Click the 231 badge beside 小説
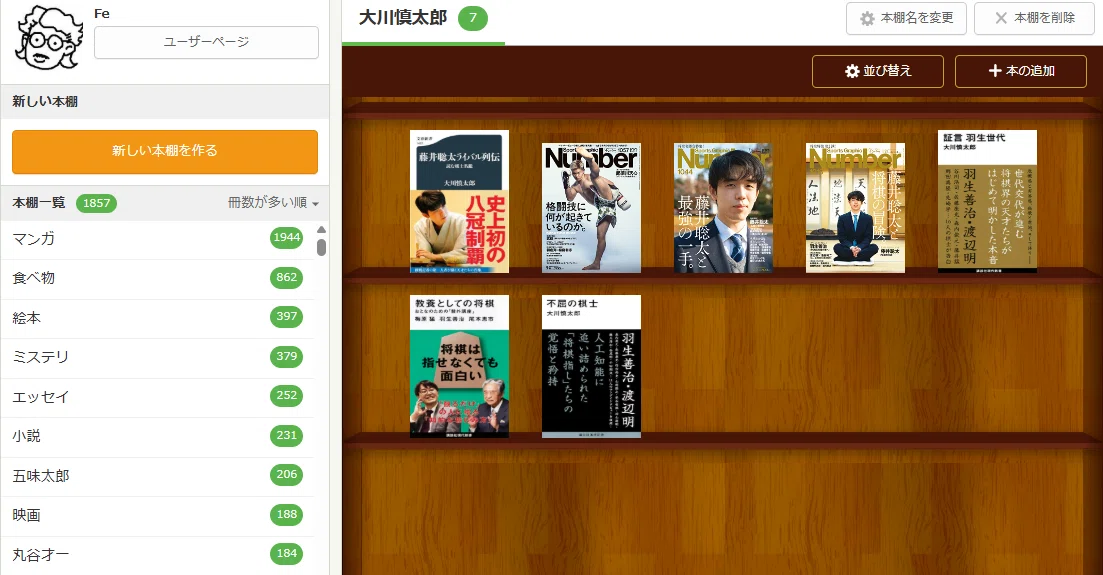Image resolution: width=1103 pixels, height=575 pixels. click(286, 435)
